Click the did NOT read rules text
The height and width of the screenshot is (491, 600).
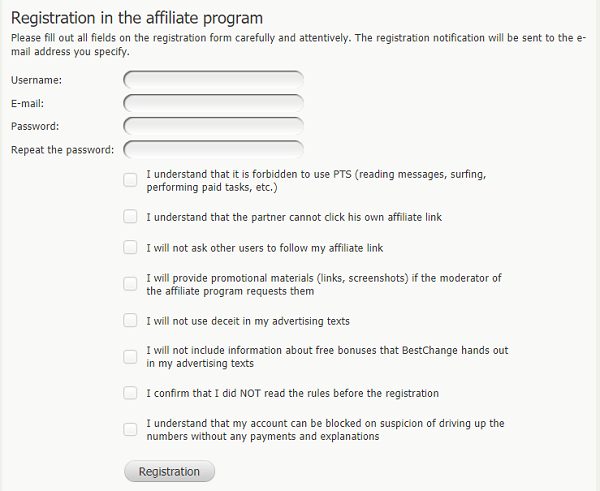[292, 393]
